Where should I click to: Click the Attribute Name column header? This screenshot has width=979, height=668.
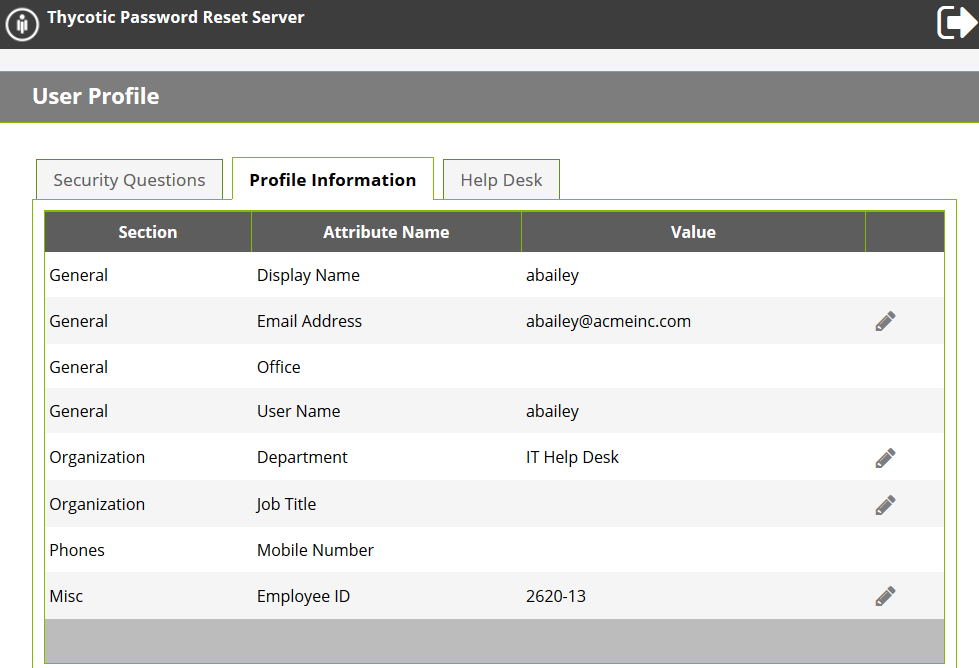pyautogui.click(x=386, y=232)
